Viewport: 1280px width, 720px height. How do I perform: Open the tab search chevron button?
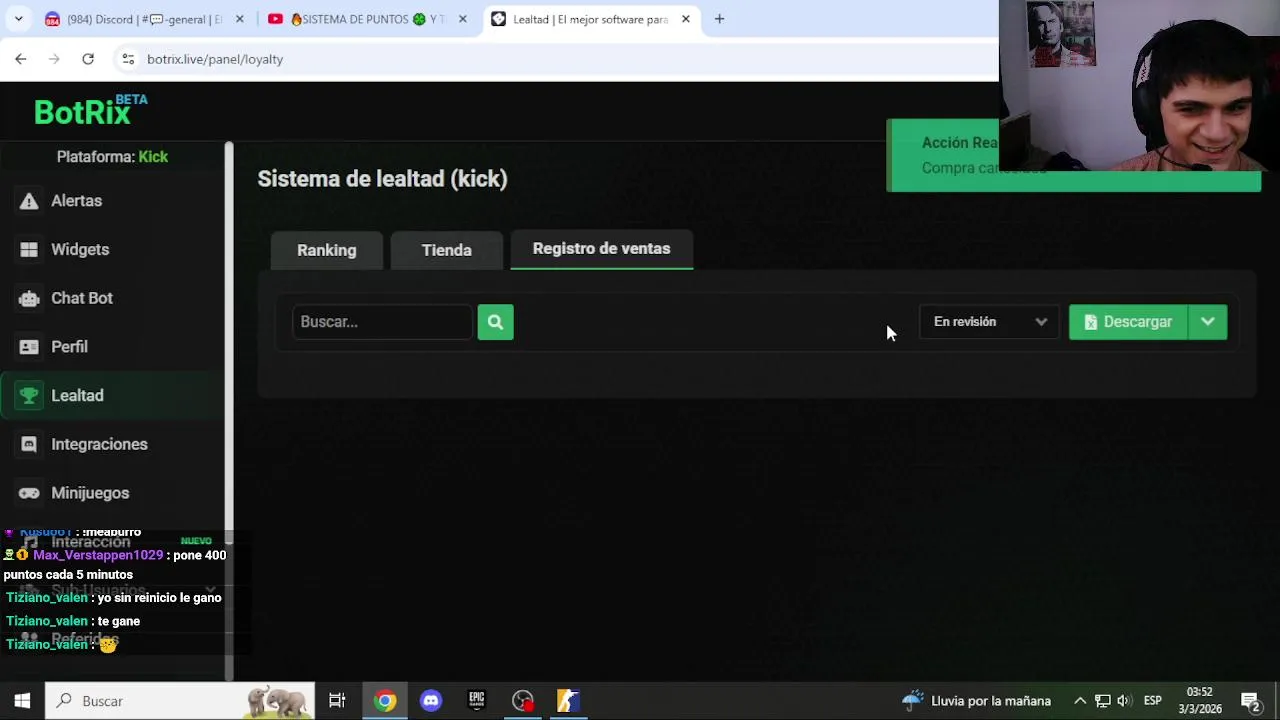pyautogui.click(x=18, y=19)
